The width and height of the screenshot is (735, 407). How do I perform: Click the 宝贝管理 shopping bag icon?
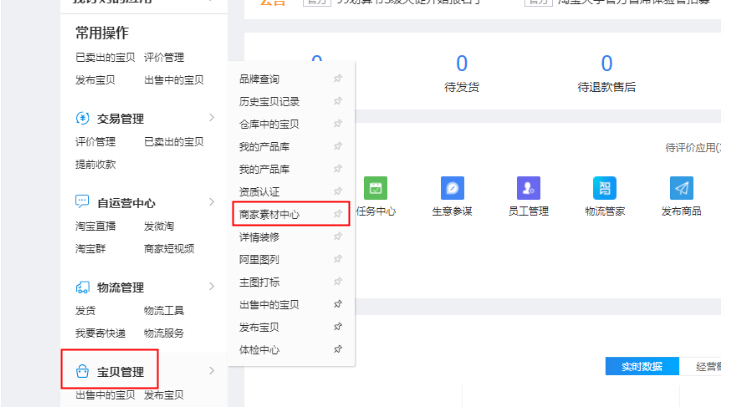[x=83, y=372]
